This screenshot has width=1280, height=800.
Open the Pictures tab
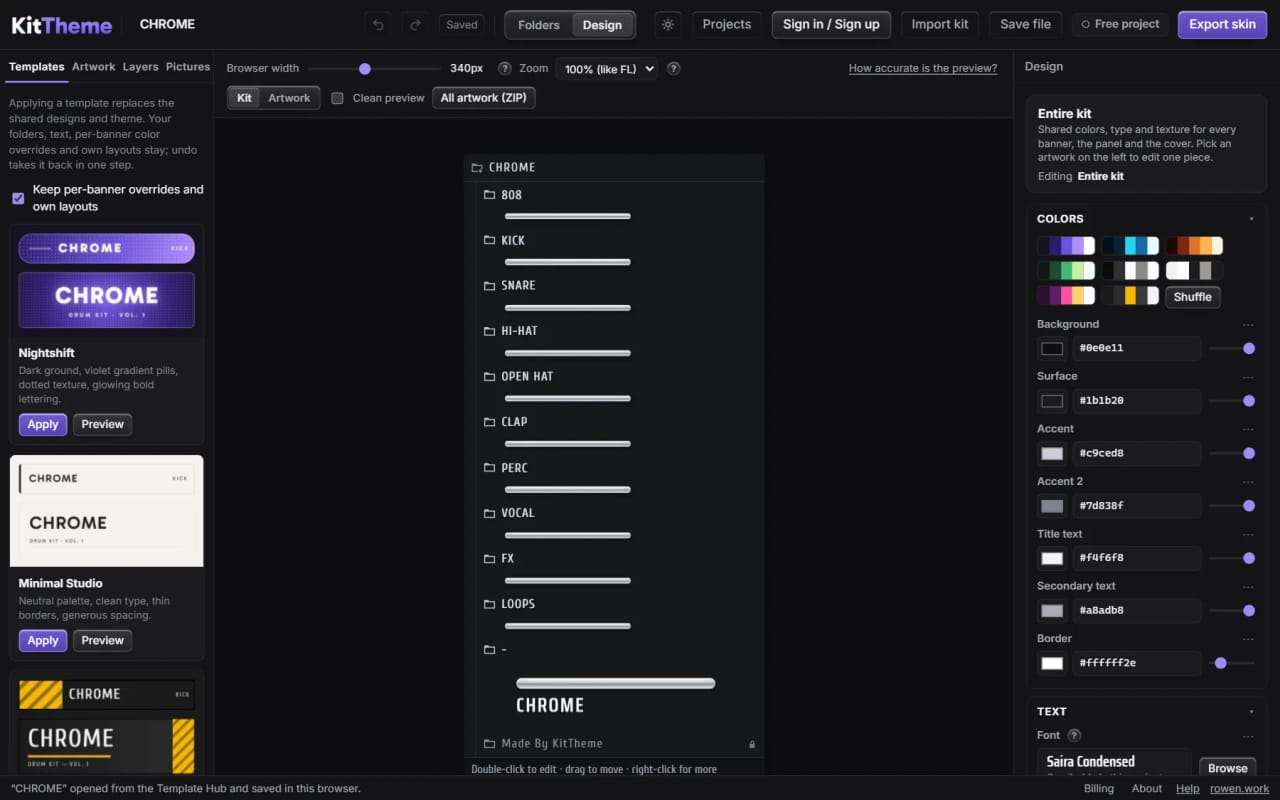[x=188, y=67]
